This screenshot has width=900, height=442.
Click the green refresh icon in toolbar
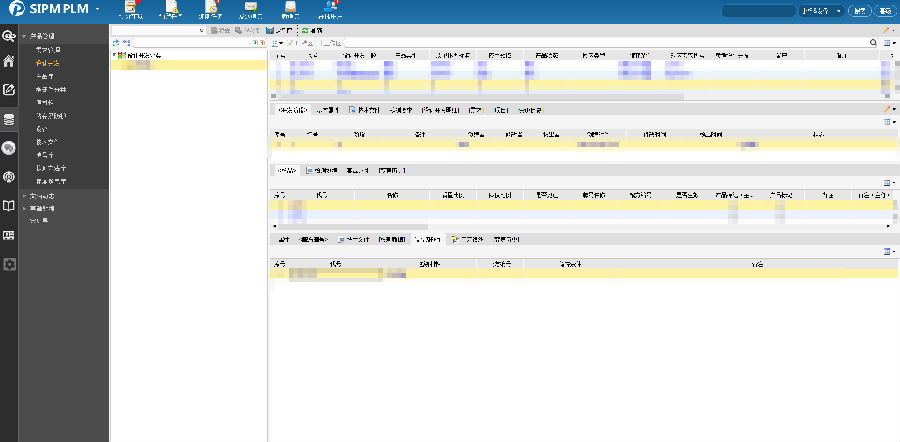coord(305,31)
